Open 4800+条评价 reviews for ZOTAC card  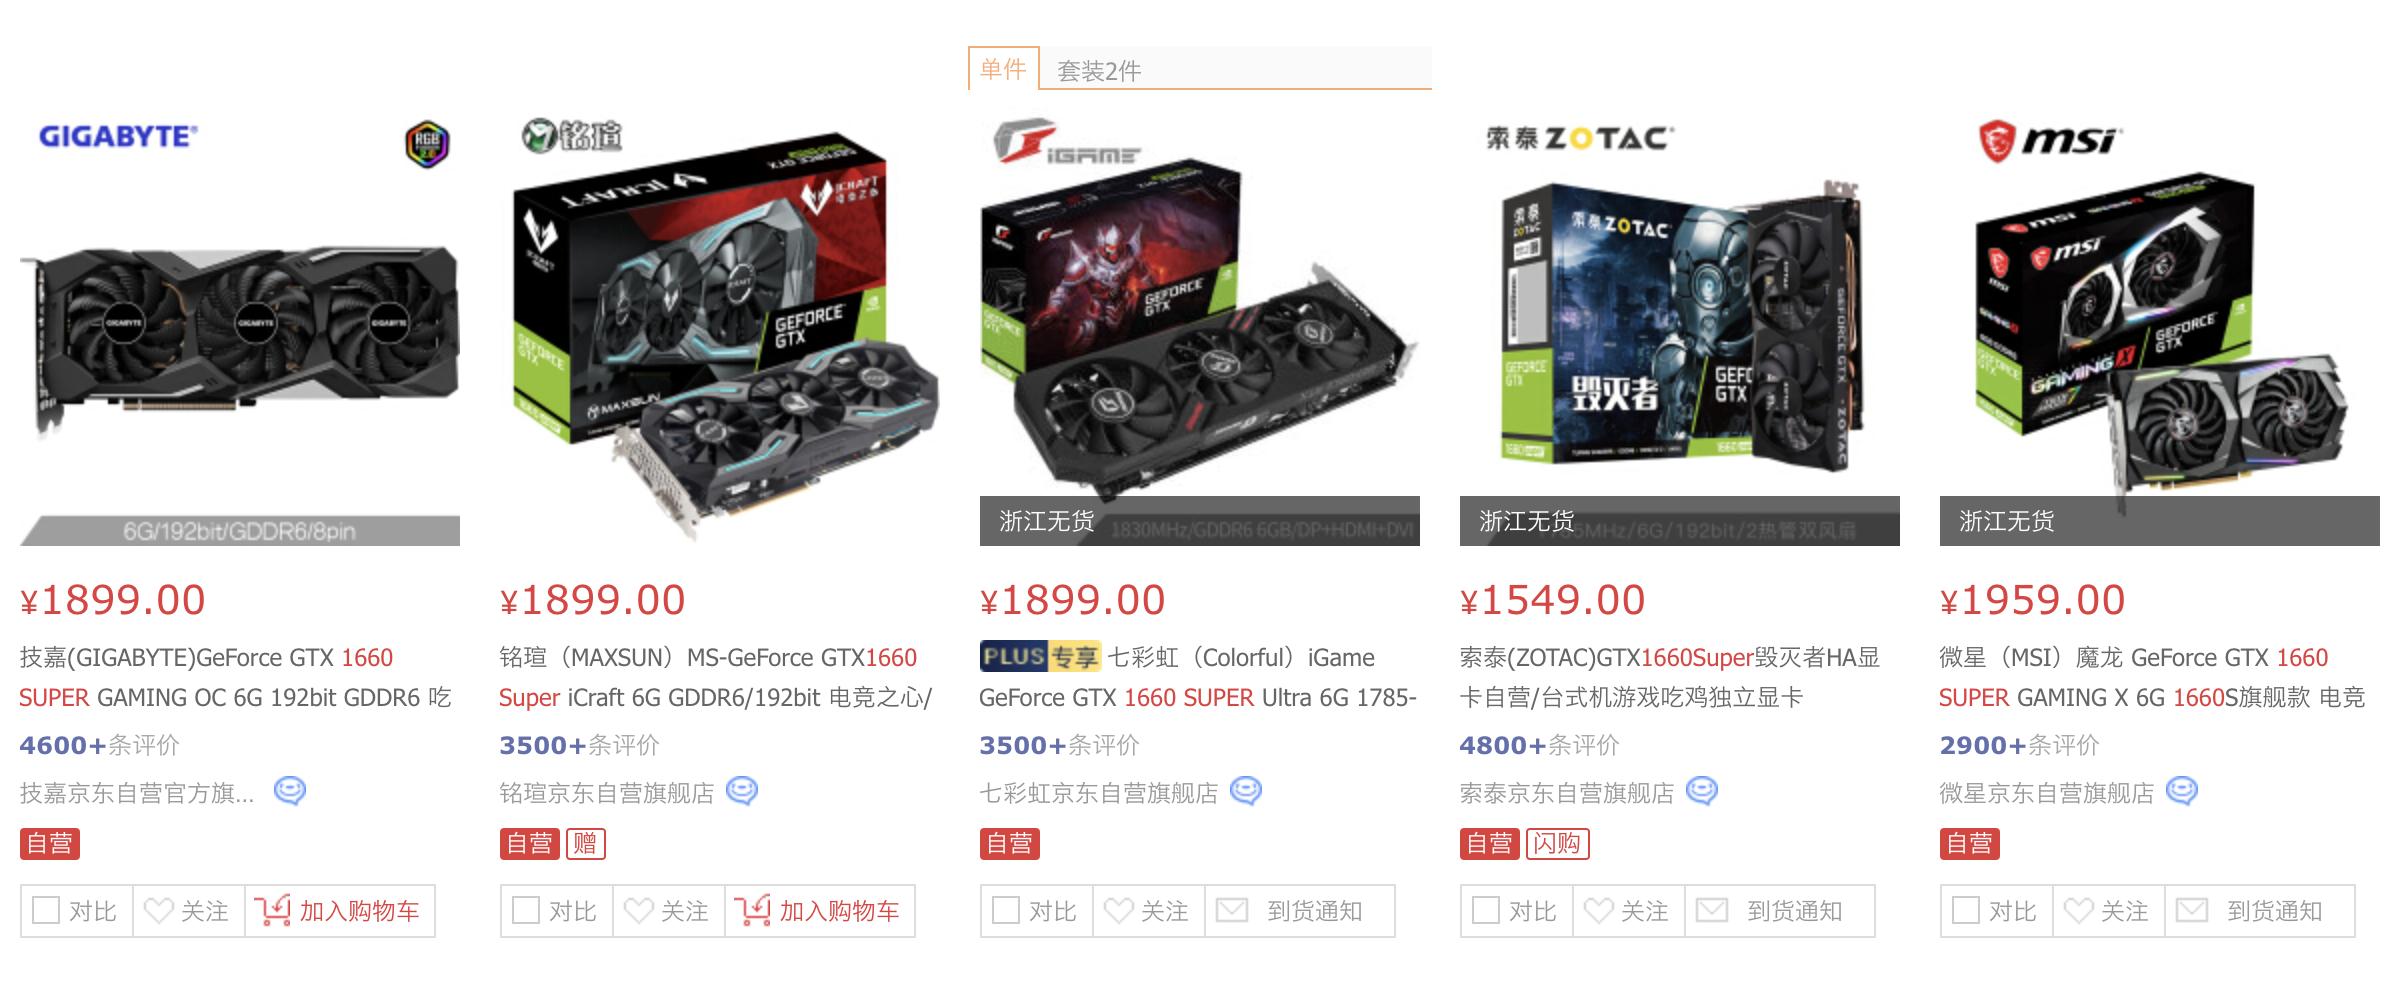tap(1539, 745)
